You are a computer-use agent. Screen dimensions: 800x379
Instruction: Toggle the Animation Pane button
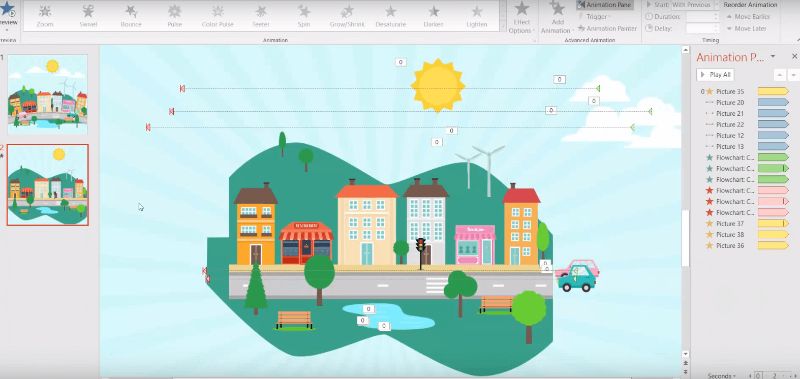pyautogui.click(x=605, y=5)
